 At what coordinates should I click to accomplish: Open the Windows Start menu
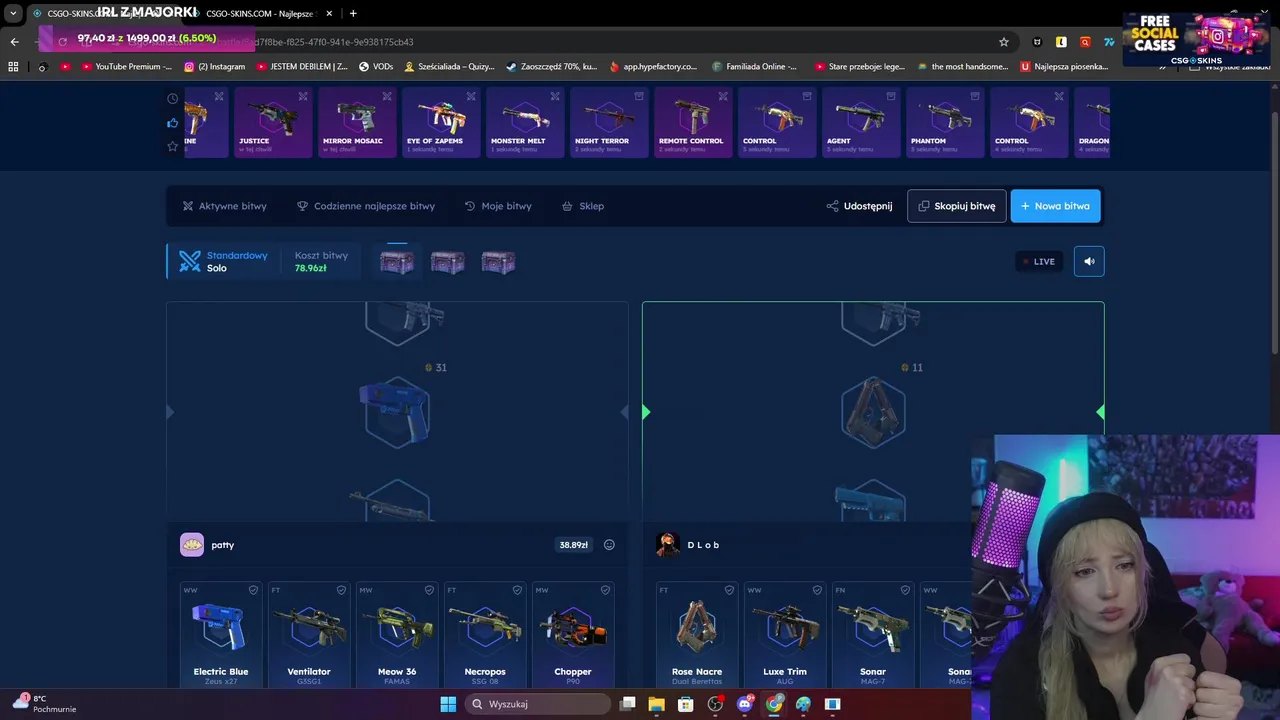click(x=448, y=704)
